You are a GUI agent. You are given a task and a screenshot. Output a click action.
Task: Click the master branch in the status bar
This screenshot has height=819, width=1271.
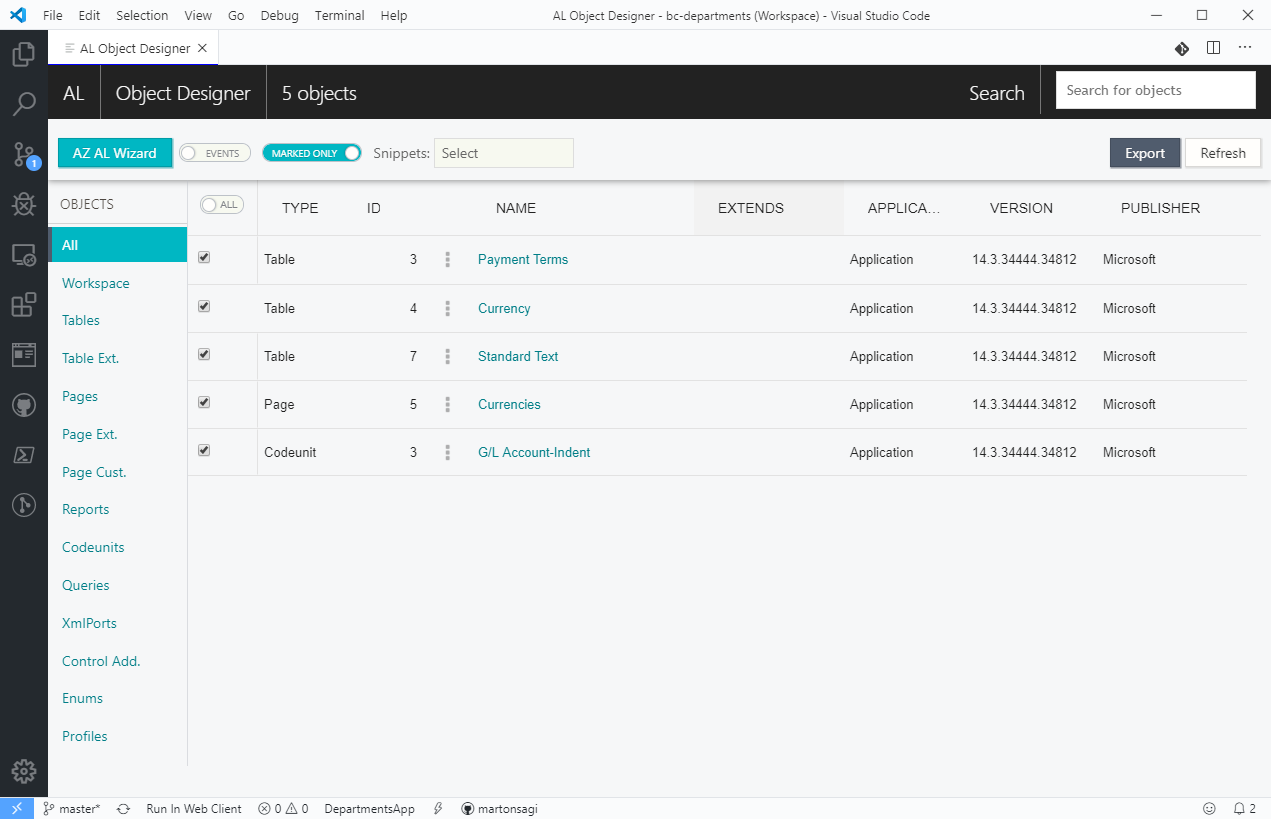pos(71,809)
